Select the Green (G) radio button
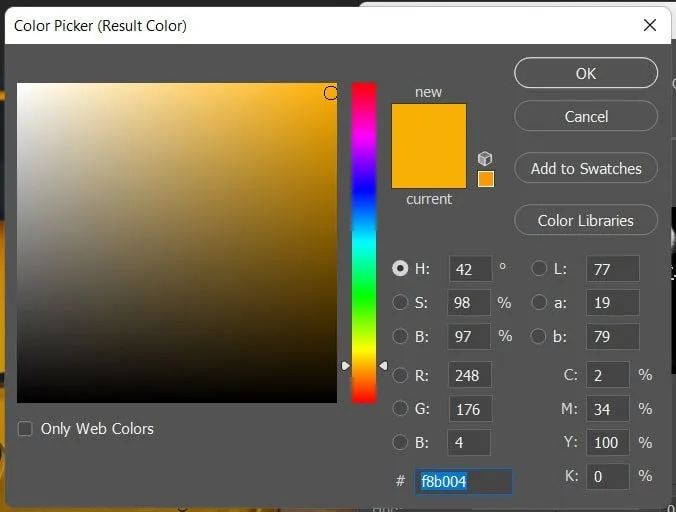The height and width of the screenshot is (512, 676). pos(401,408)
